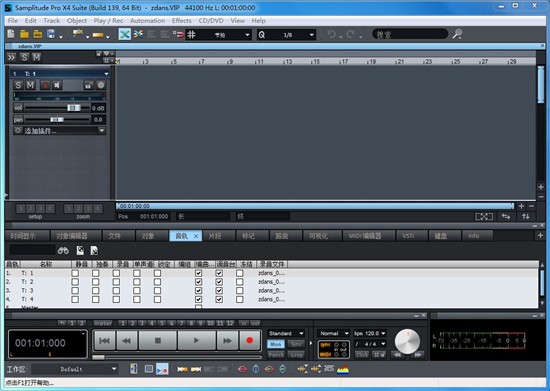Viewport: 550px width, 391px height.
Task: Click the plus zoom-in icon beside position bar
Action: (521, 206)
